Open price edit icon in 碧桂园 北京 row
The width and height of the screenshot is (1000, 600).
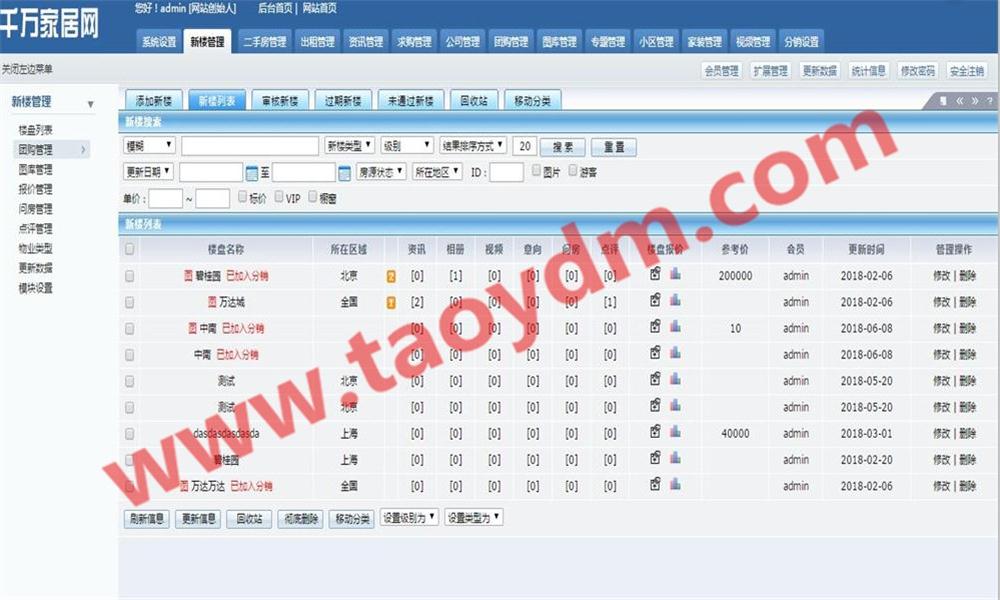655,274
